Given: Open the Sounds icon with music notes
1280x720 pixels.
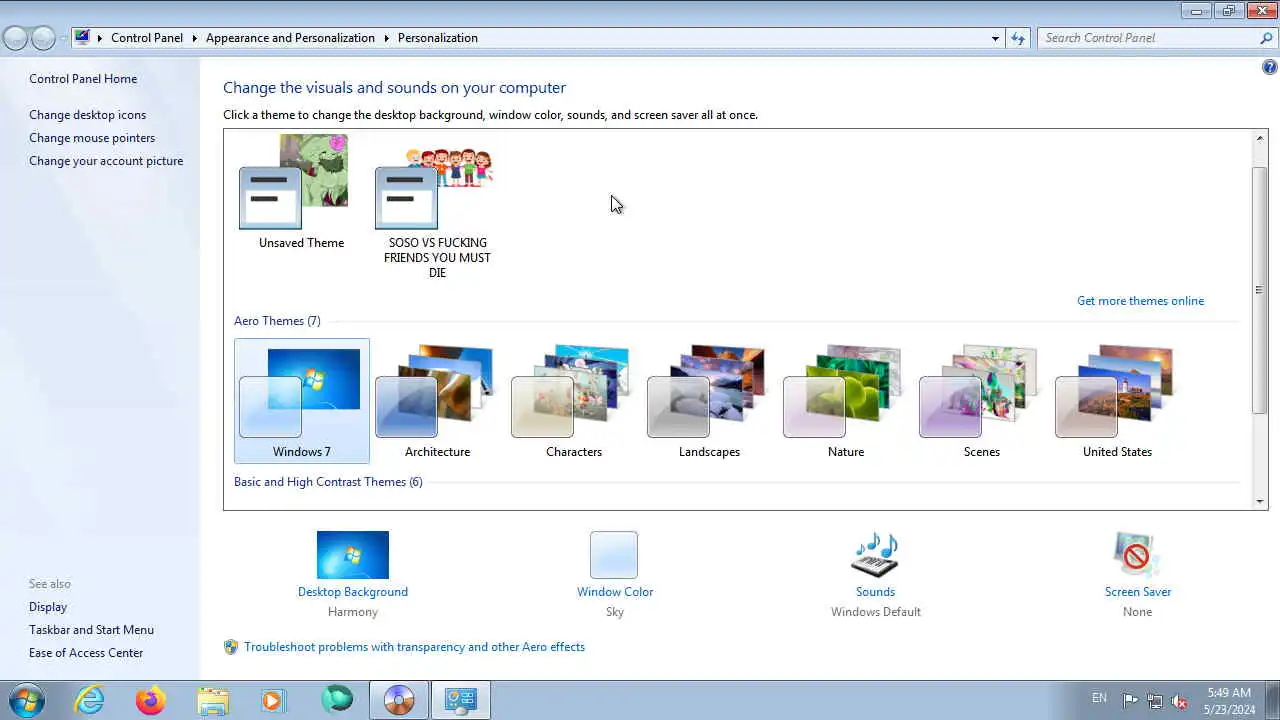Looking at the screenshot, I should pyautogui.click(x=875, y=555).
